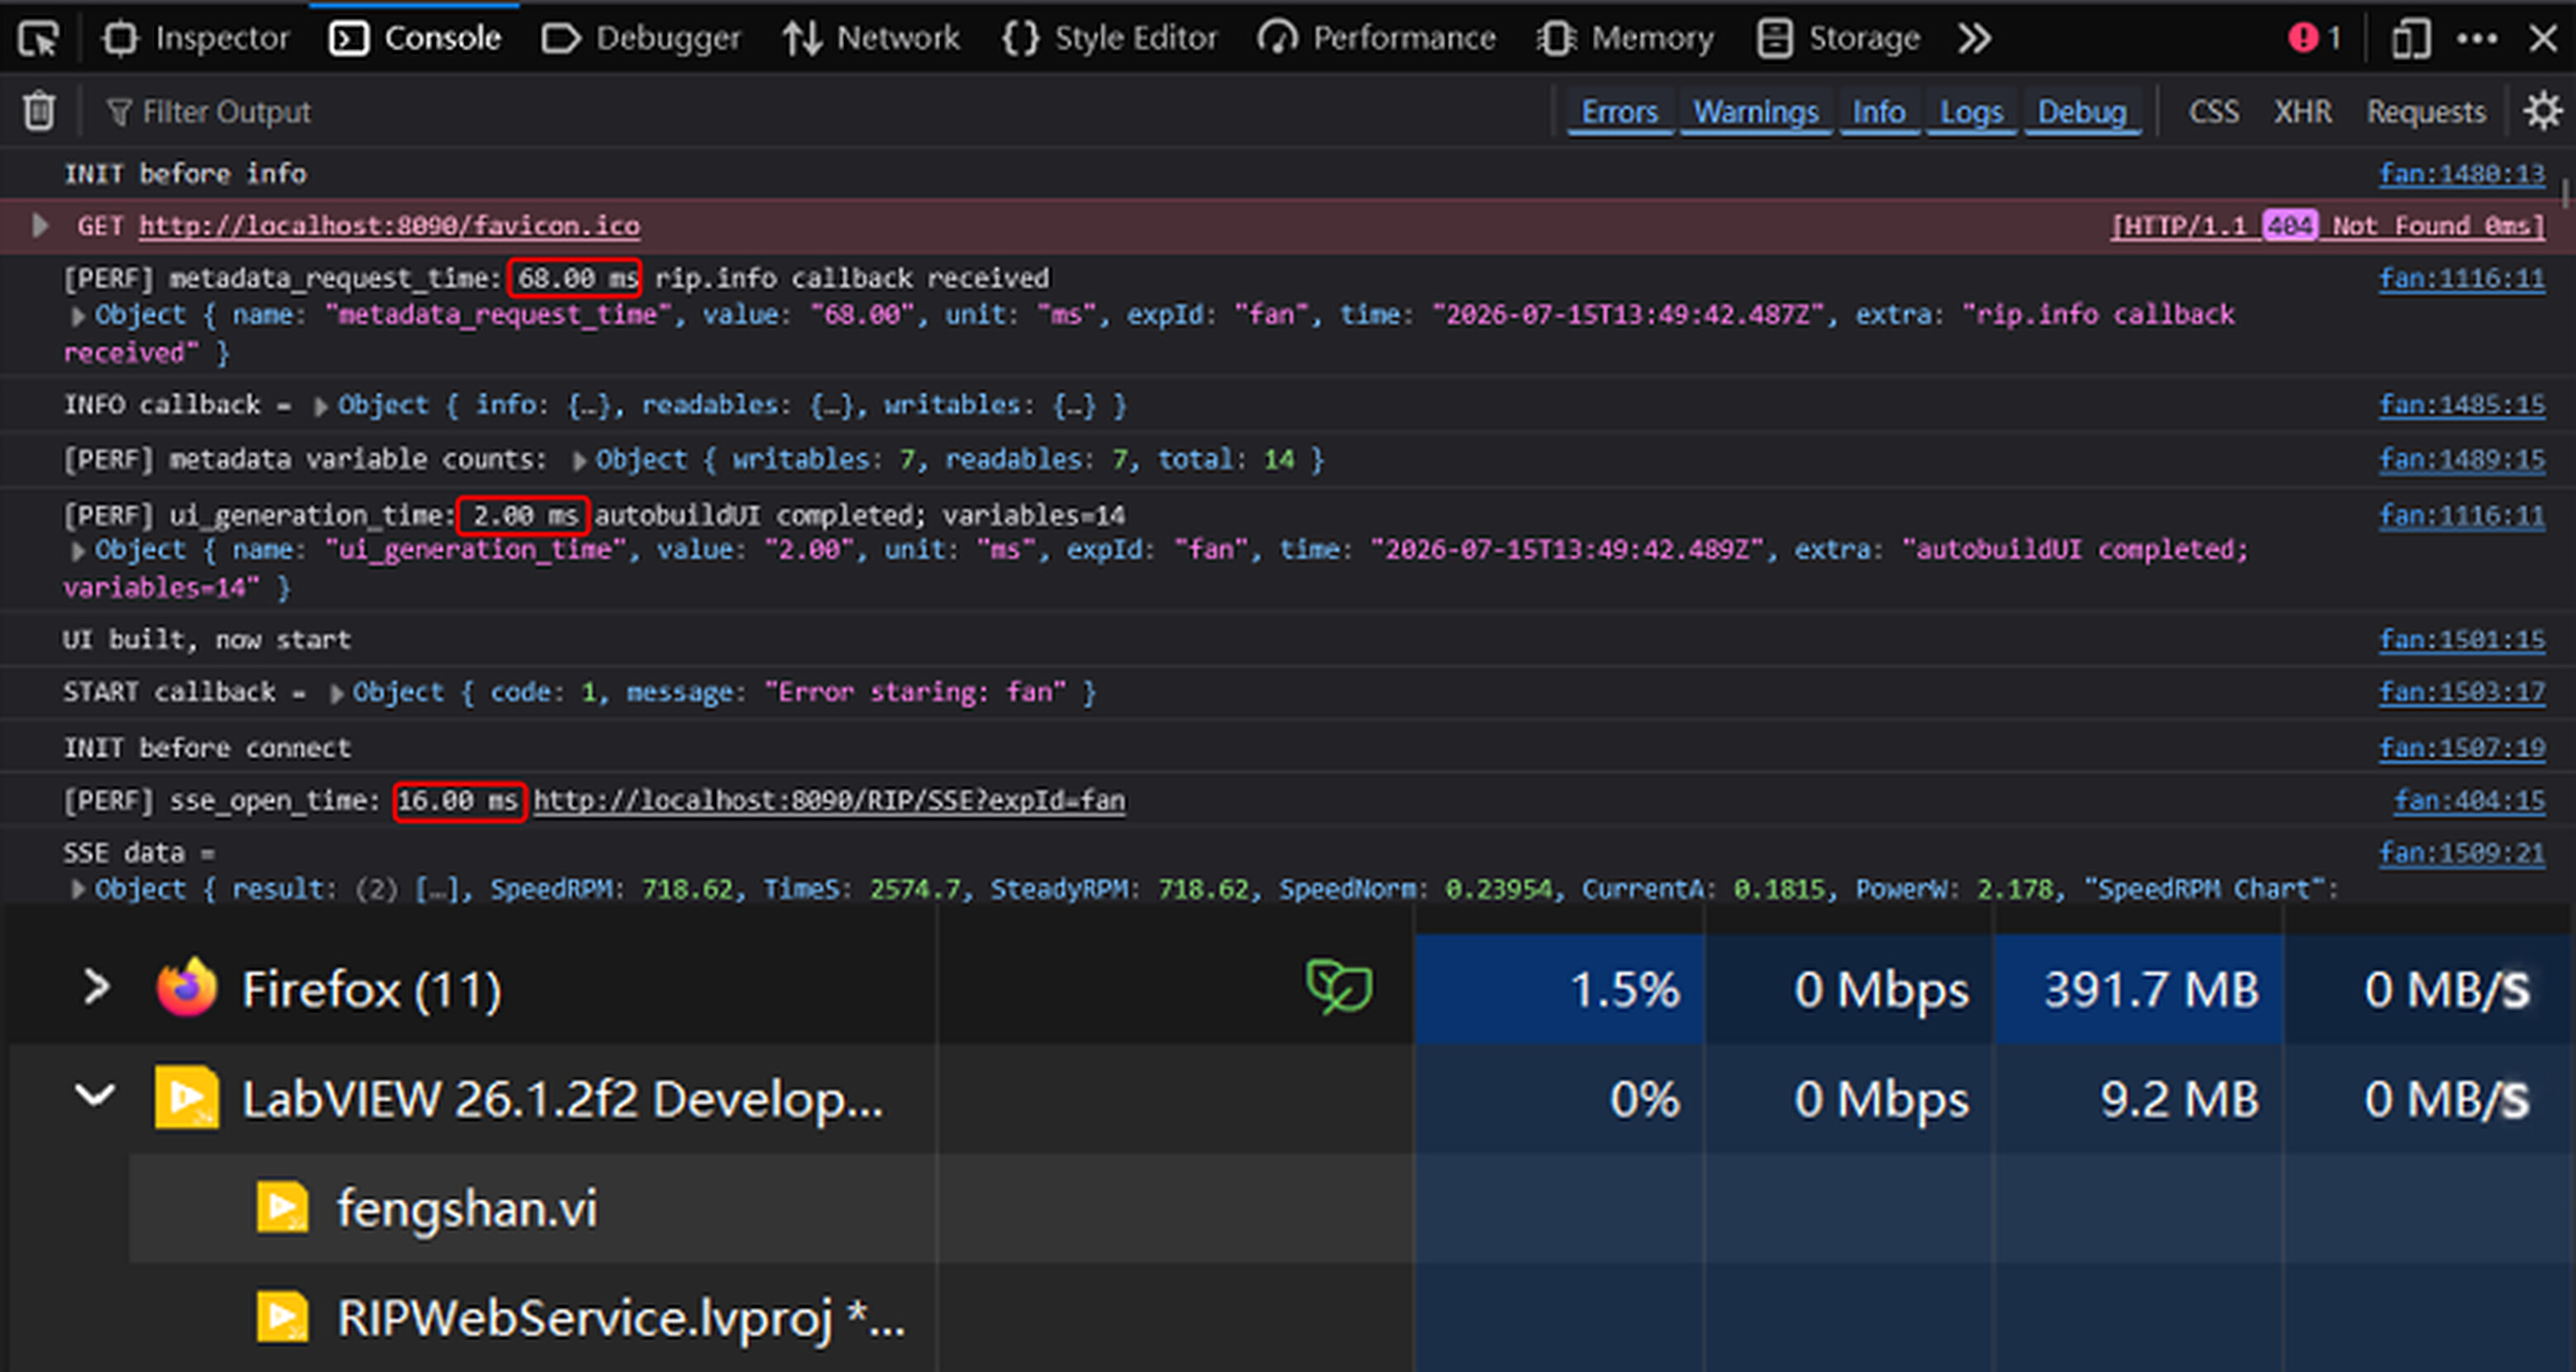Toggle the Requests filter
The image size is (2576, 1372).
tap(2425, 112)
